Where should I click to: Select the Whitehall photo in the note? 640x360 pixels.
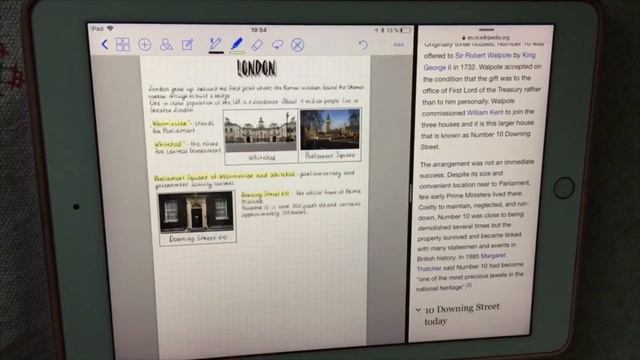click(x=261, y=131)
